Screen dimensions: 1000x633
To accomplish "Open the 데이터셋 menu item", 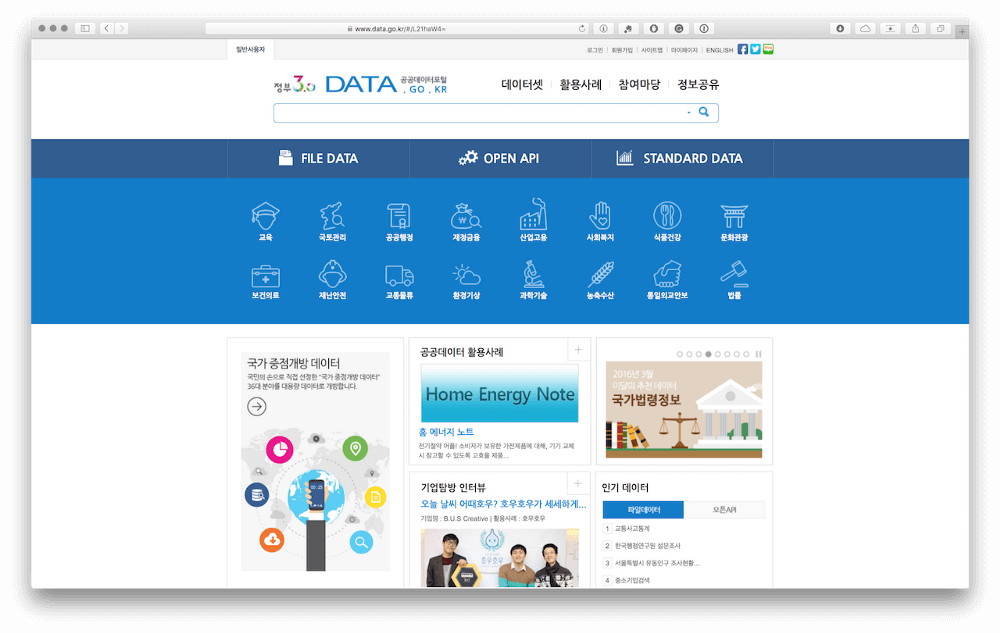I will (522, 85).
